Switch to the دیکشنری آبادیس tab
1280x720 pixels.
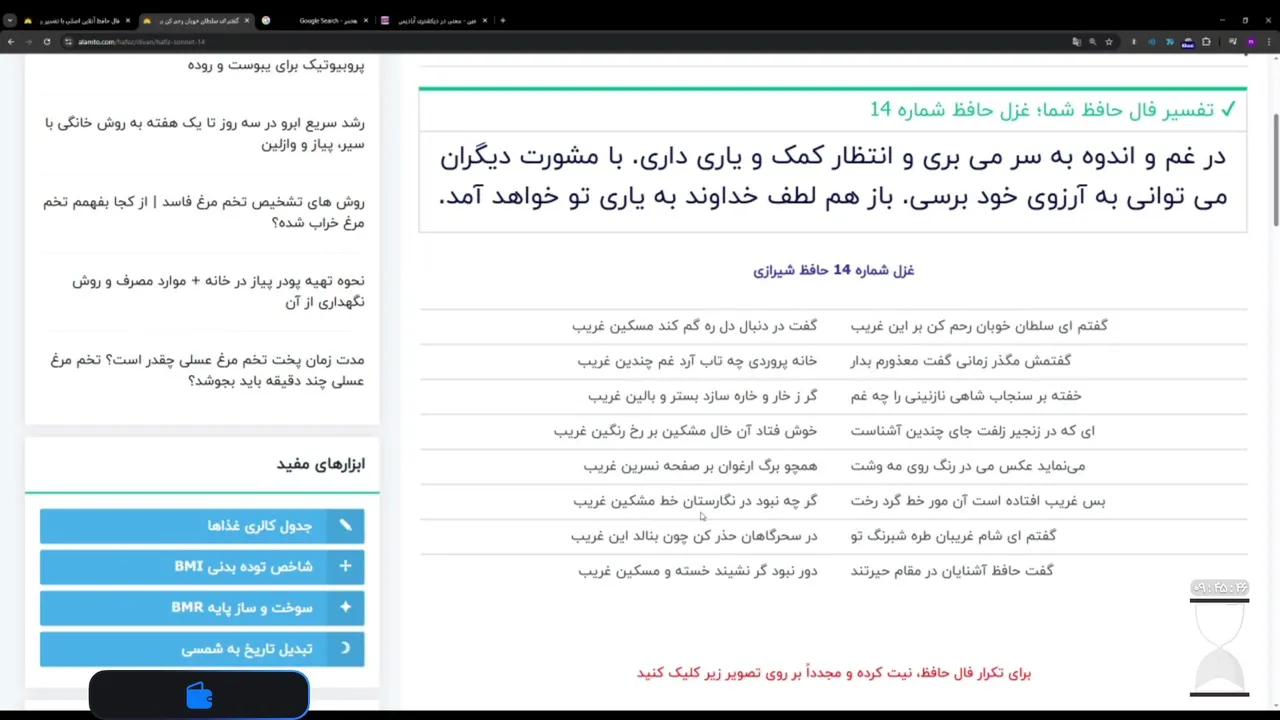click(x=436, y=20)
